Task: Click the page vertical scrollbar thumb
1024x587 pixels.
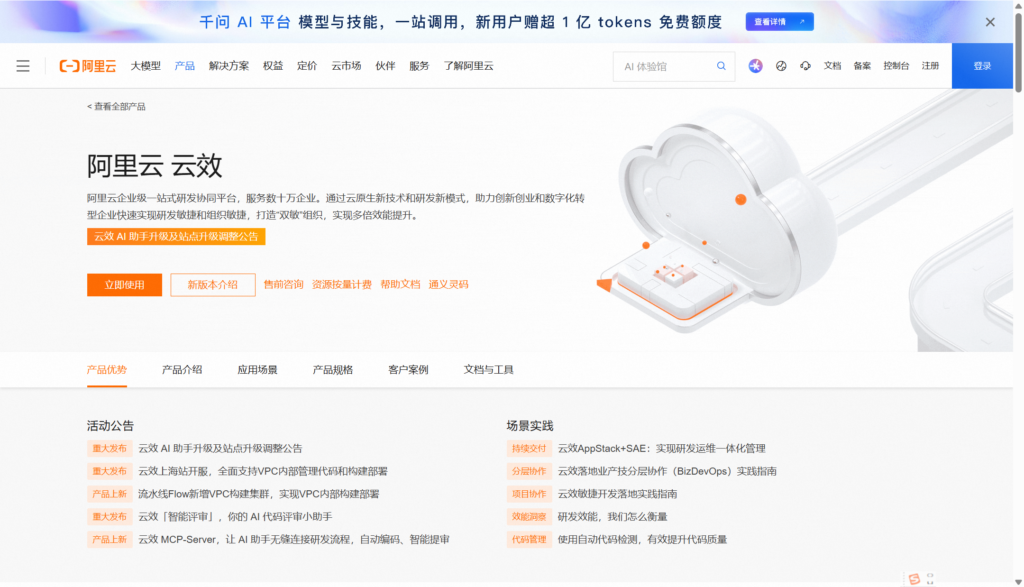Action: (x=1018, y=51)
